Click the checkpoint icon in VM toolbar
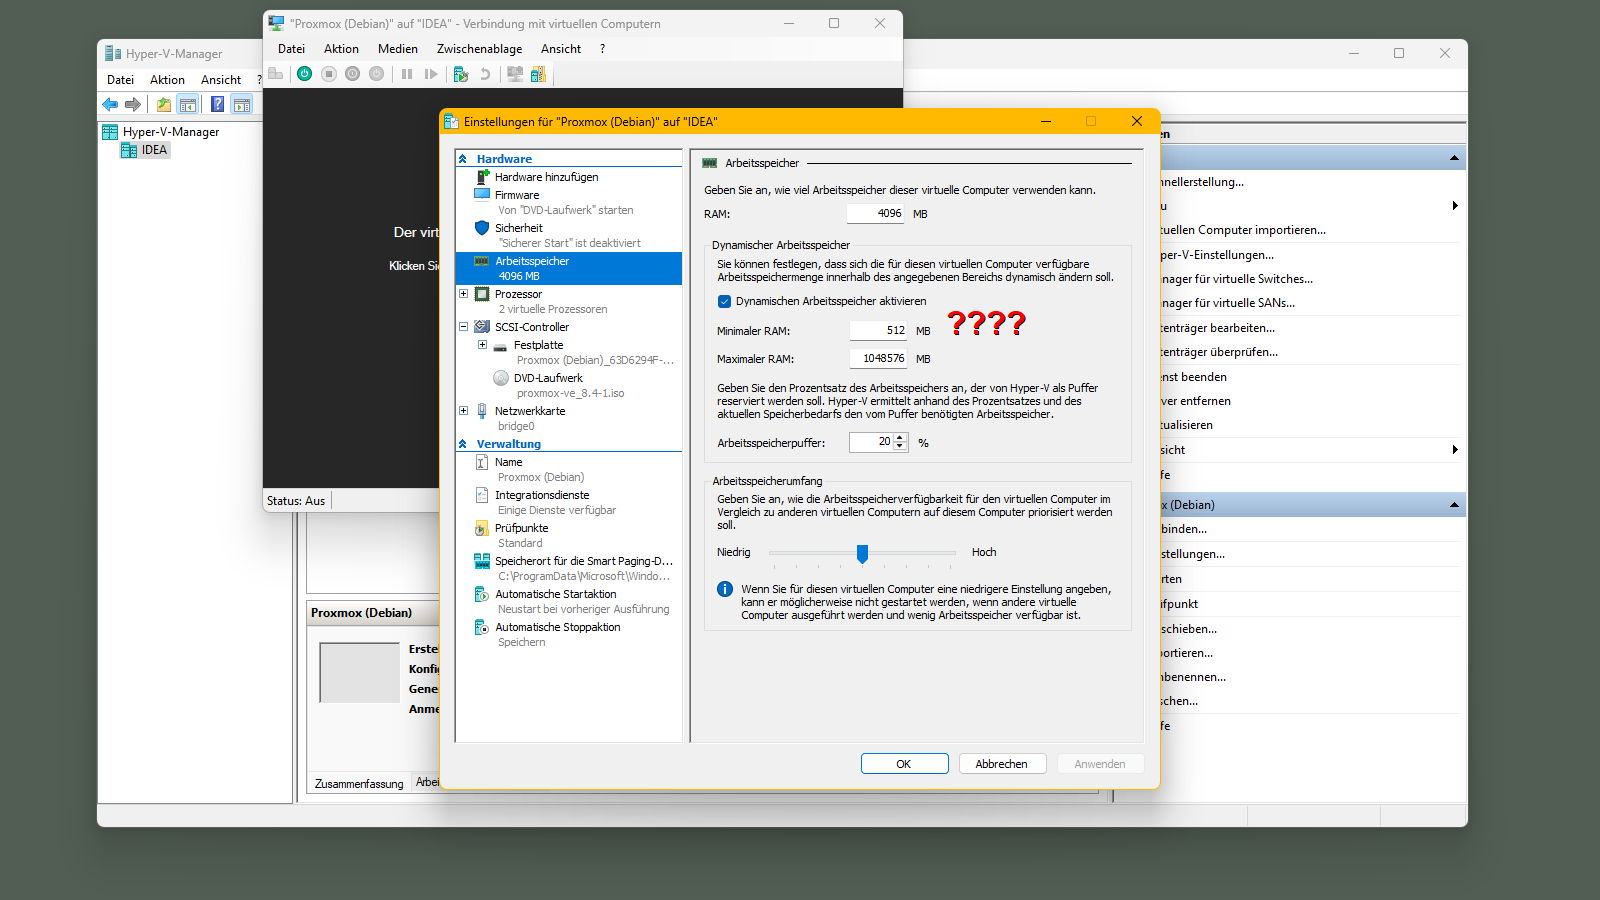The image size is (1600, 900). click(461, 74)
